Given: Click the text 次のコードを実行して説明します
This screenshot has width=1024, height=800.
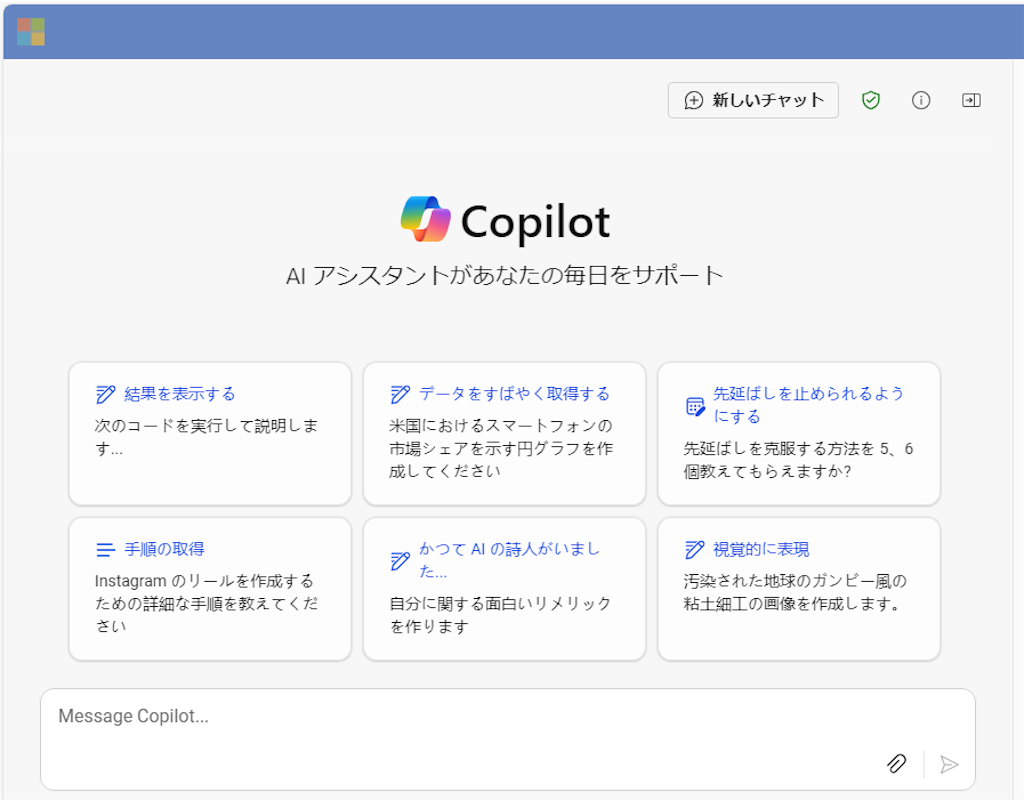Looking at the screenshot, I should [x=206, y=437].
